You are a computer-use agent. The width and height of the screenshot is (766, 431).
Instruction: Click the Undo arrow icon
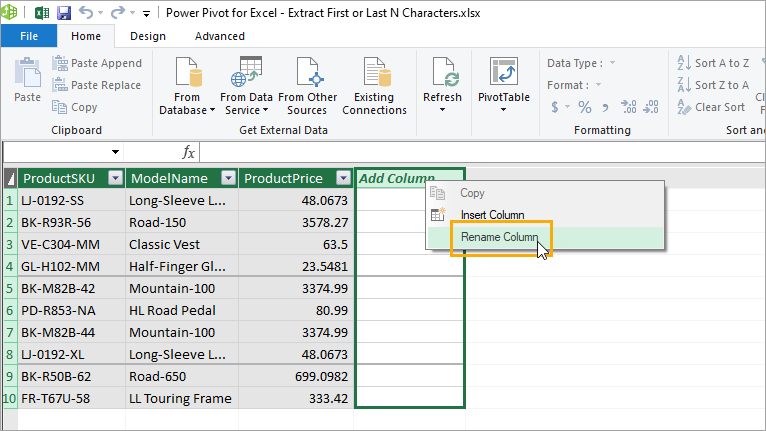click(86, 12)
